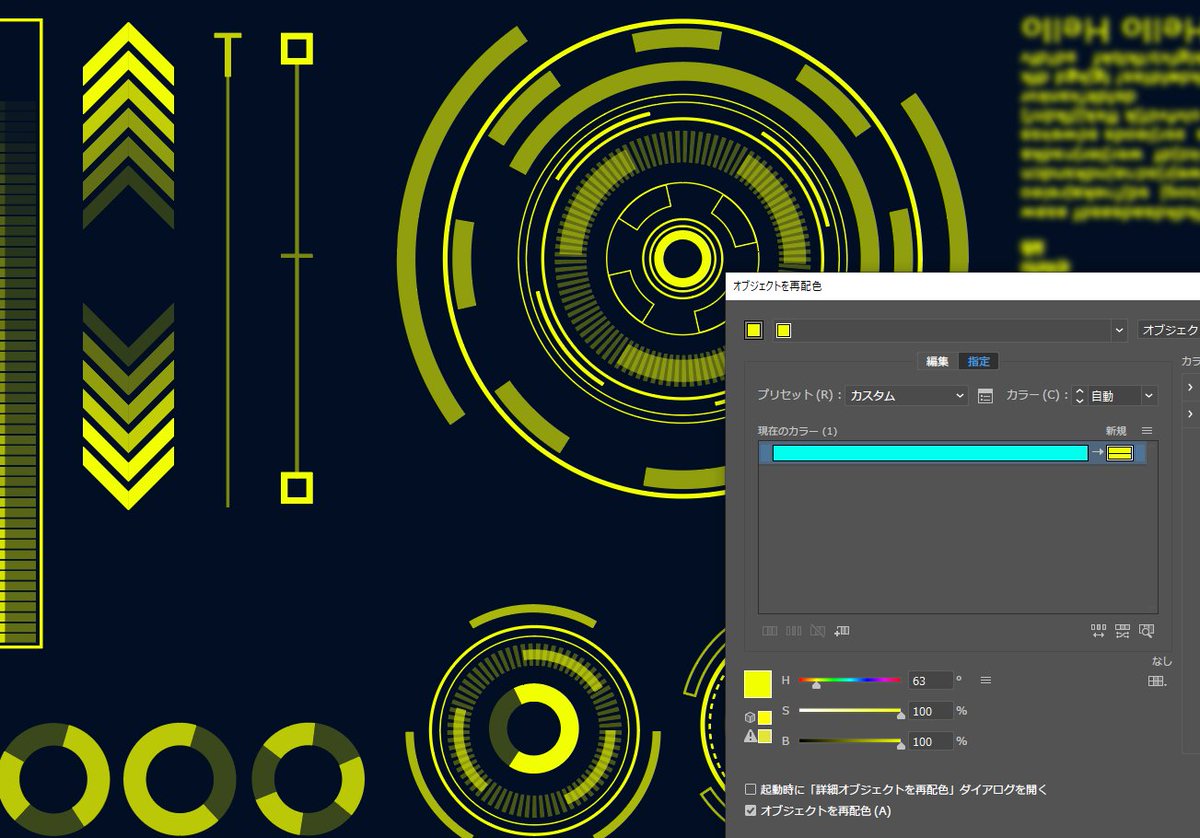Screen dimensions: 1200x838
Task: Click the recolor options icon beside the preset dropdown
Action: 985,396
